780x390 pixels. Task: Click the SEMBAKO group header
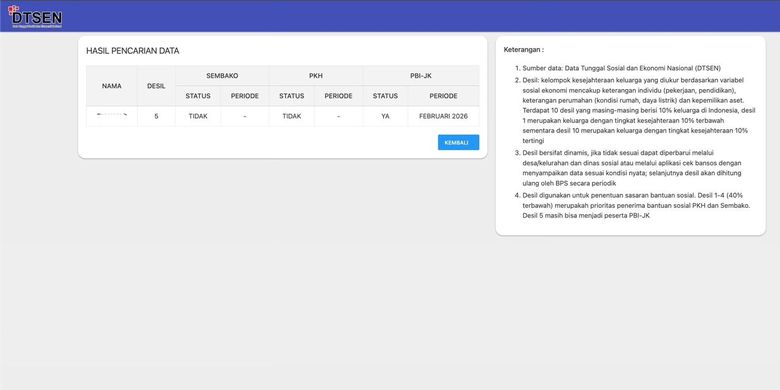click(222, 76)
